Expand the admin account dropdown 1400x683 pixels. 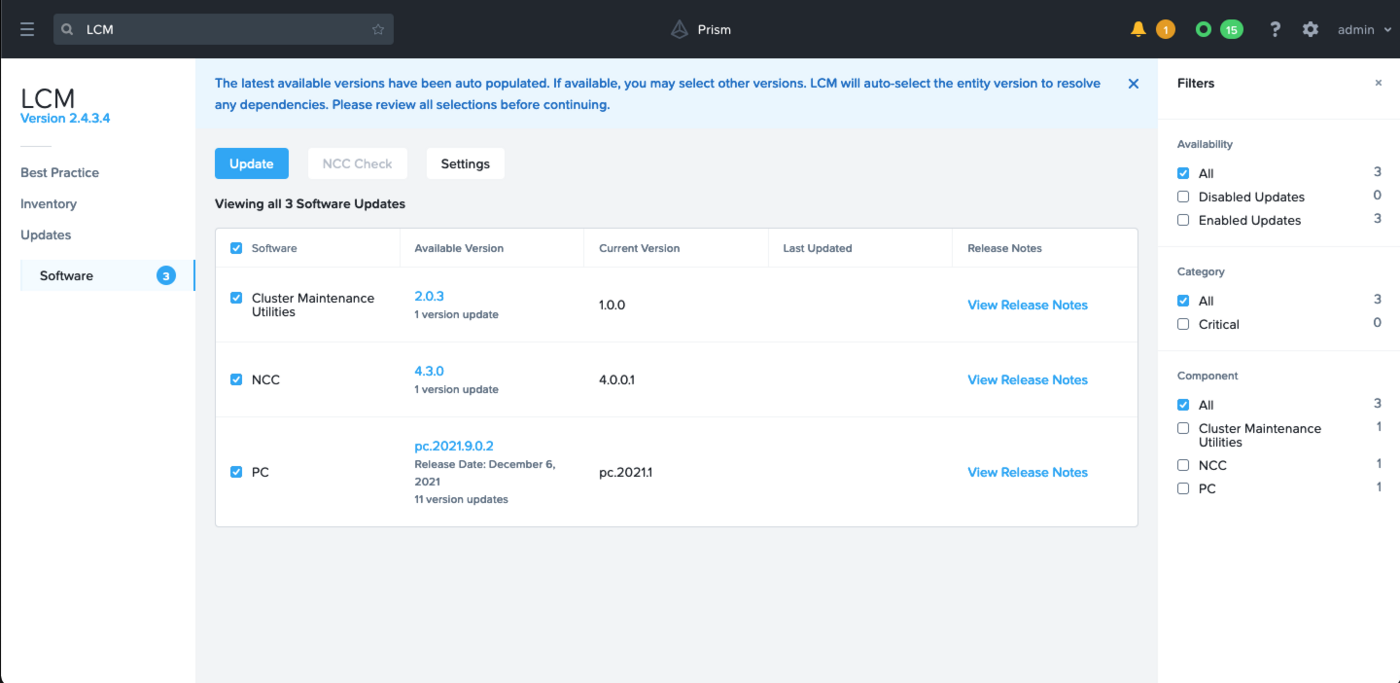coord(1360,29)
